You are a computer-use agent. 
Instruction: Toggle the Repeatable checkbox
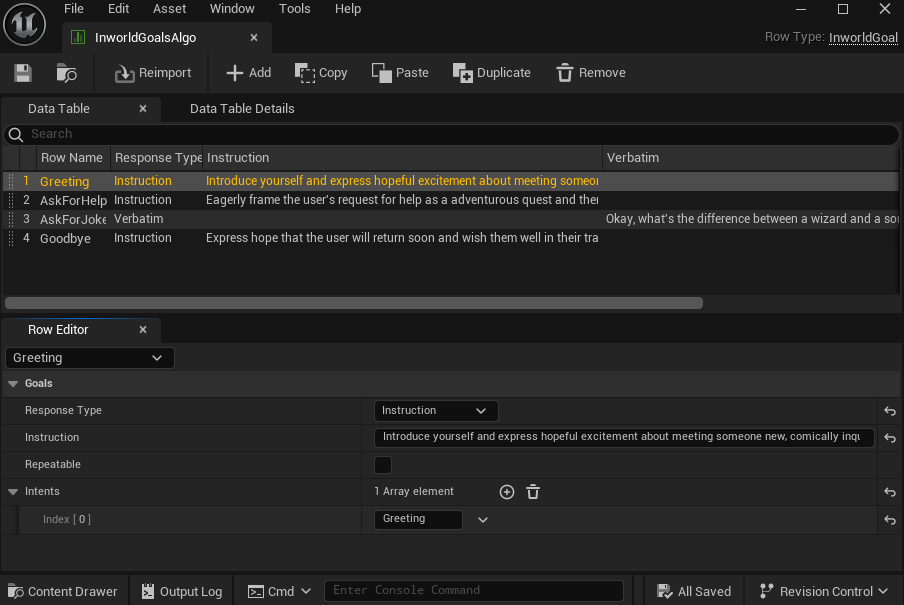click(x=383, y=465)
